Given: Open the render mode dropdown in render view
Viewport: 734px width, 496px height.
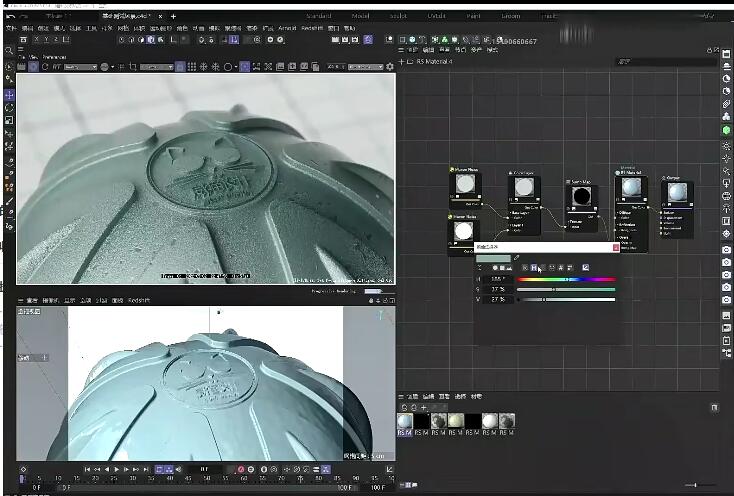Looking at the screenshot, I should (81, 67).
